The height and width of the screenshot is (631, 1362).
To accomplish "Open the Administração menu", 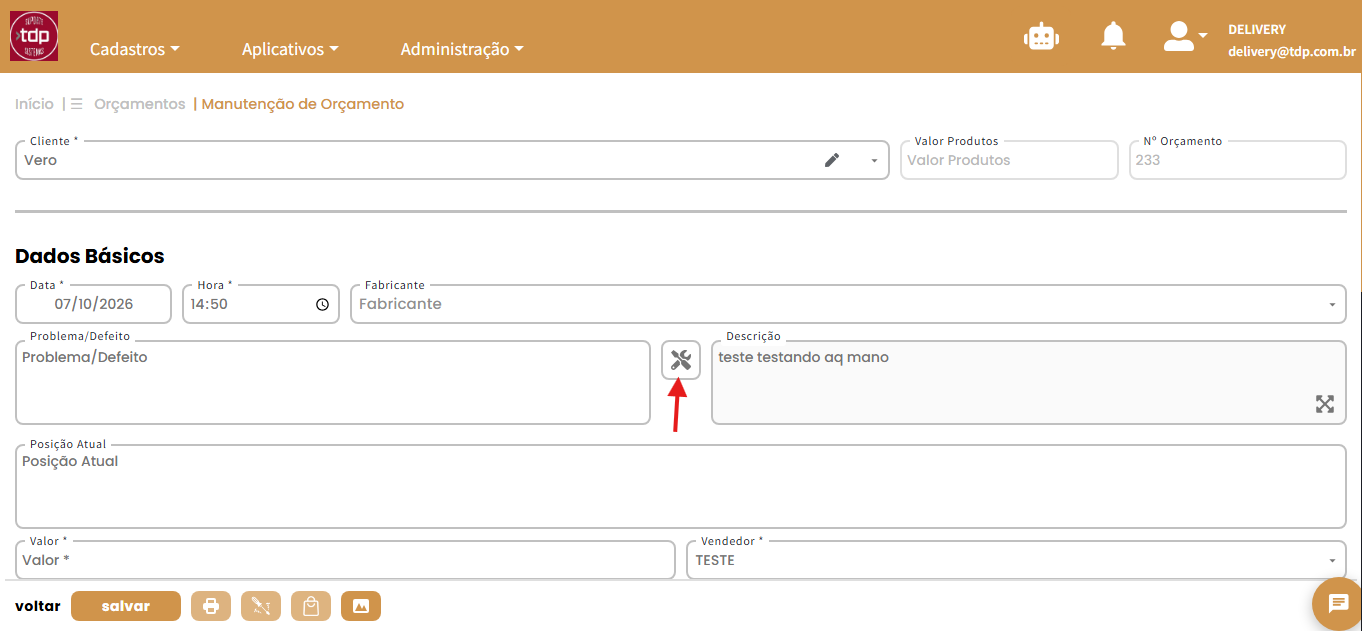I will coord(462,49).
